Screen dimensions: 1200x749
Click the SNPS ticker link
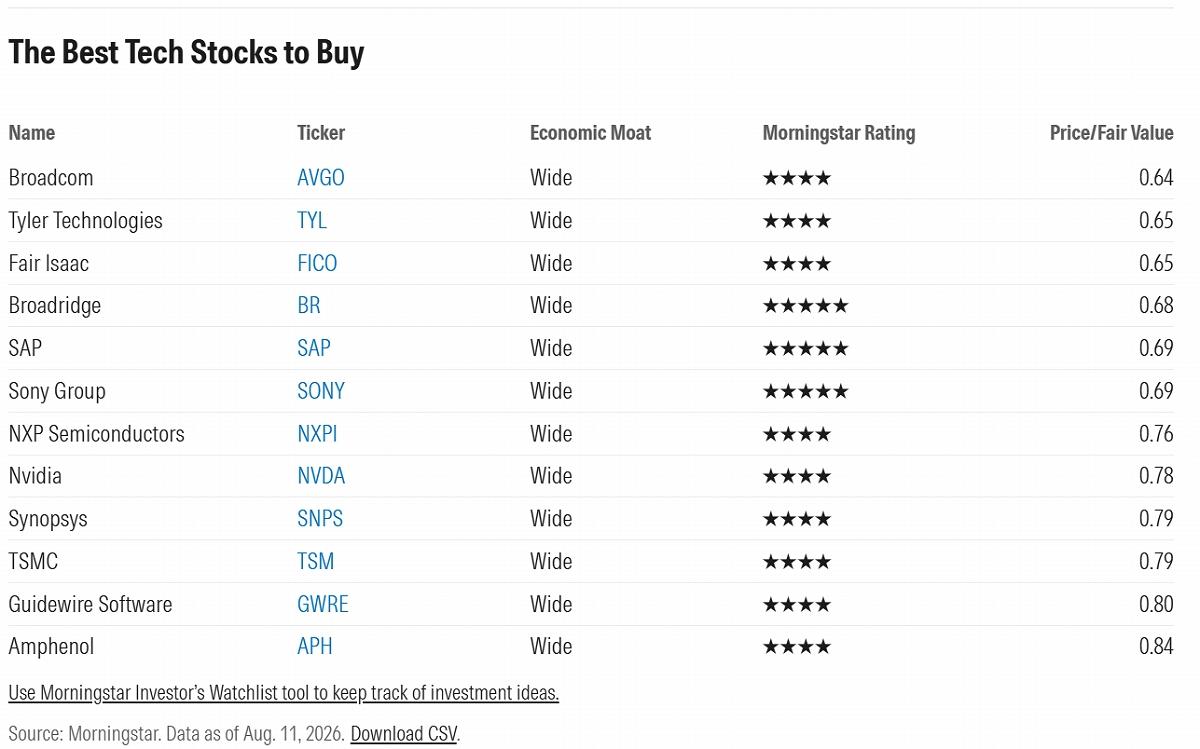coord(320,519)
